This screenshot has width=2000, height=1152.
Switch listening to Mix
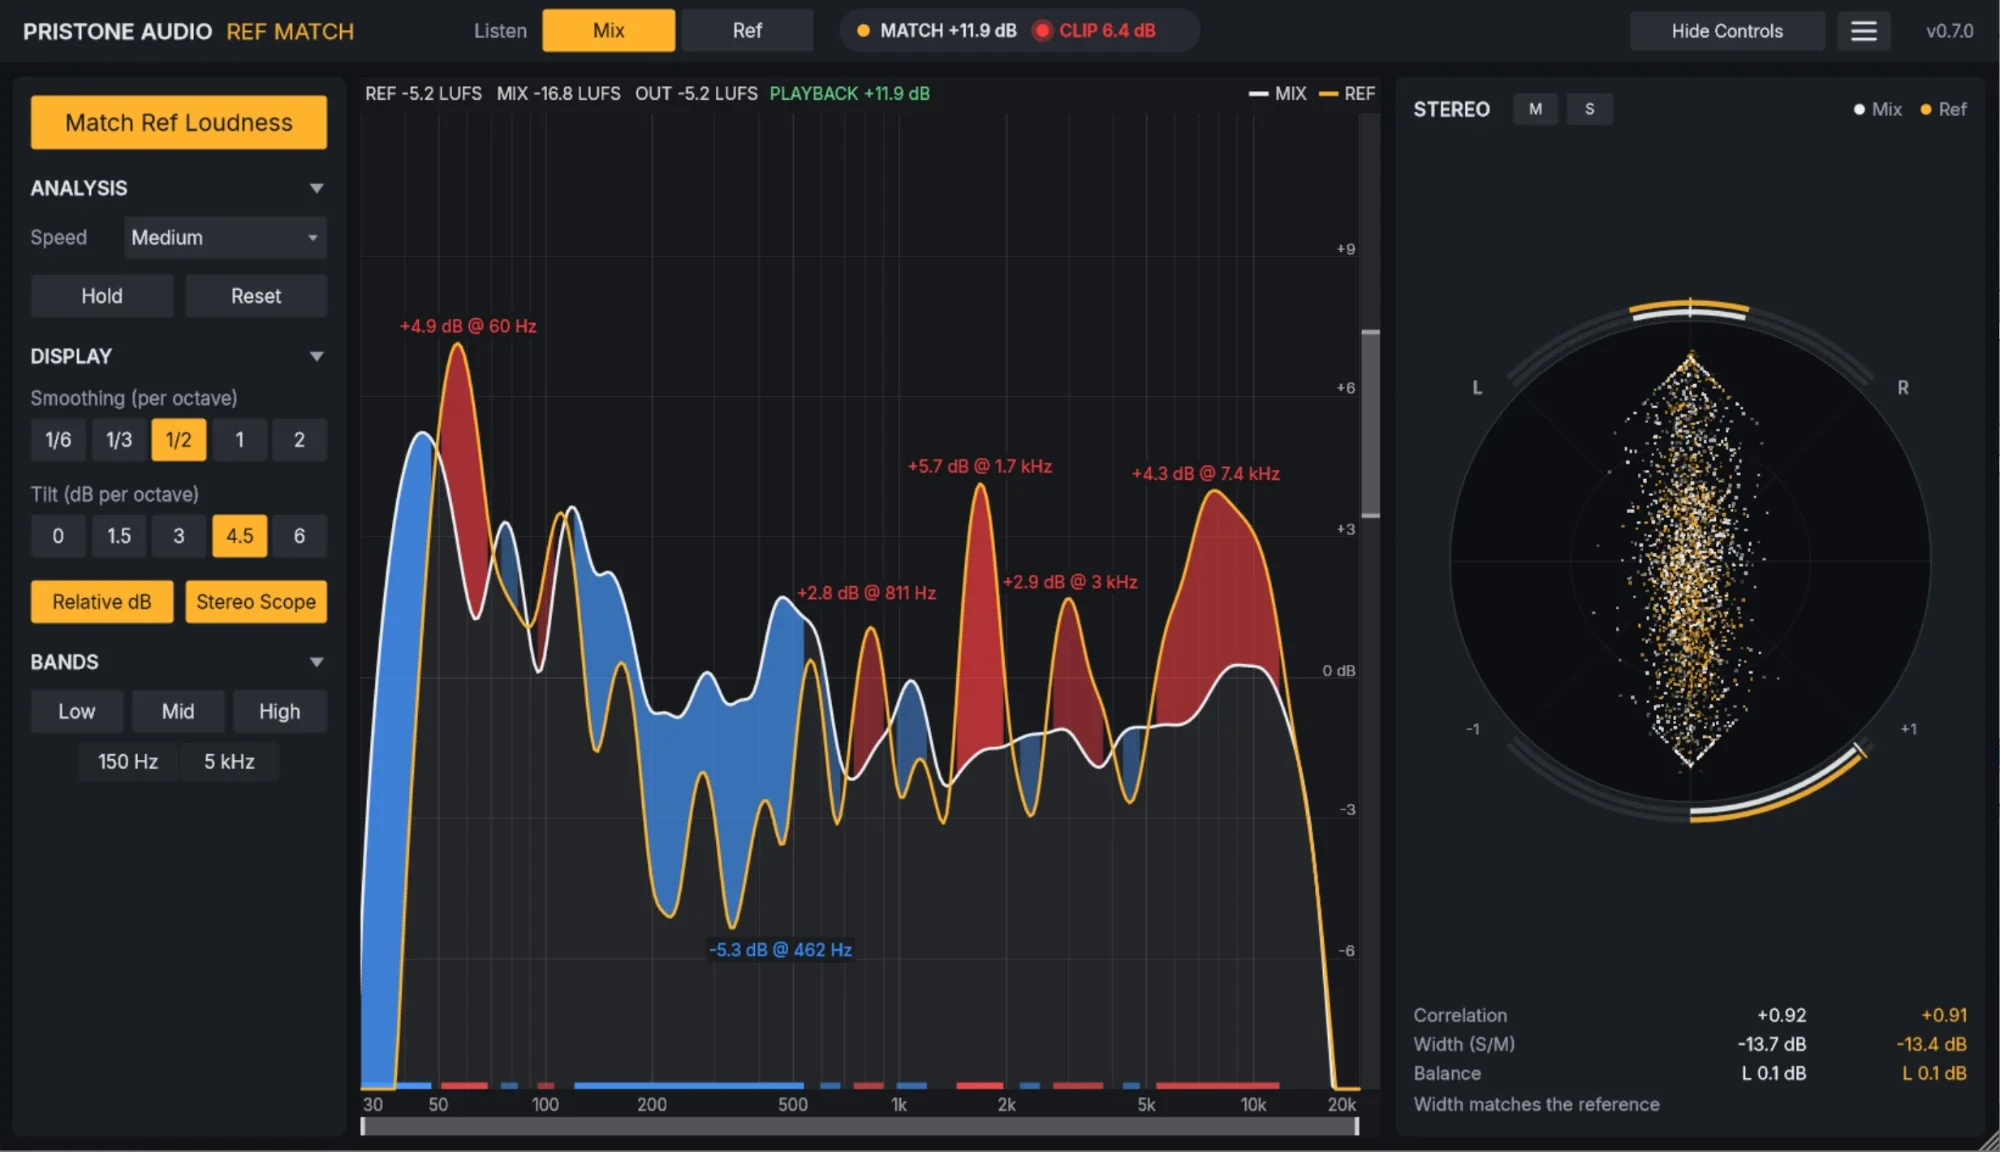(608, 31)
